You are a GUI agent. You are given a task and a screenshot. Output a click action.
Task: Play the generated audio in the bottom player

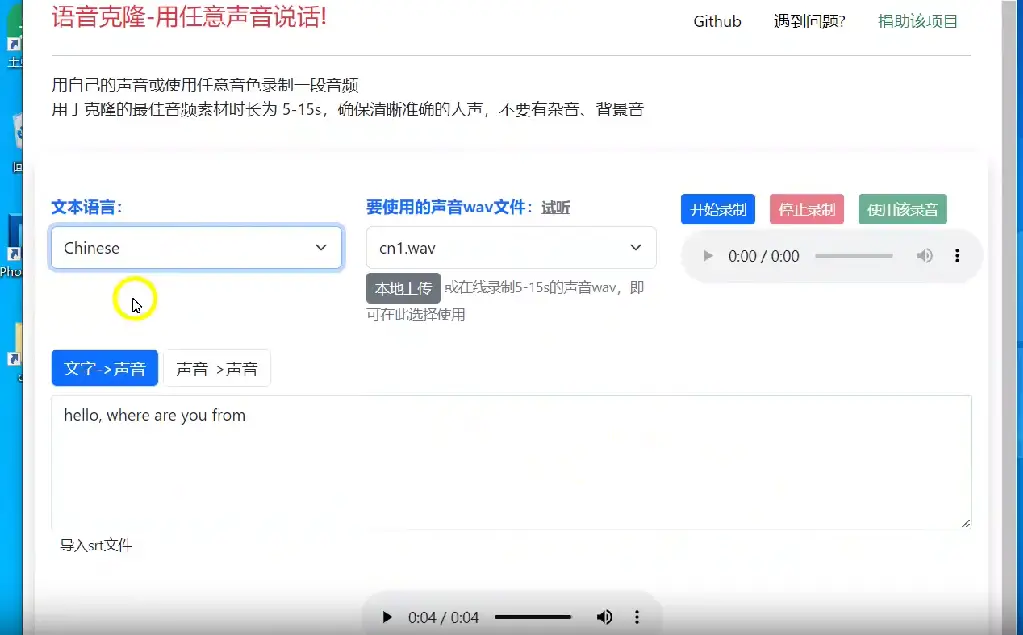(x=387, y=617)
